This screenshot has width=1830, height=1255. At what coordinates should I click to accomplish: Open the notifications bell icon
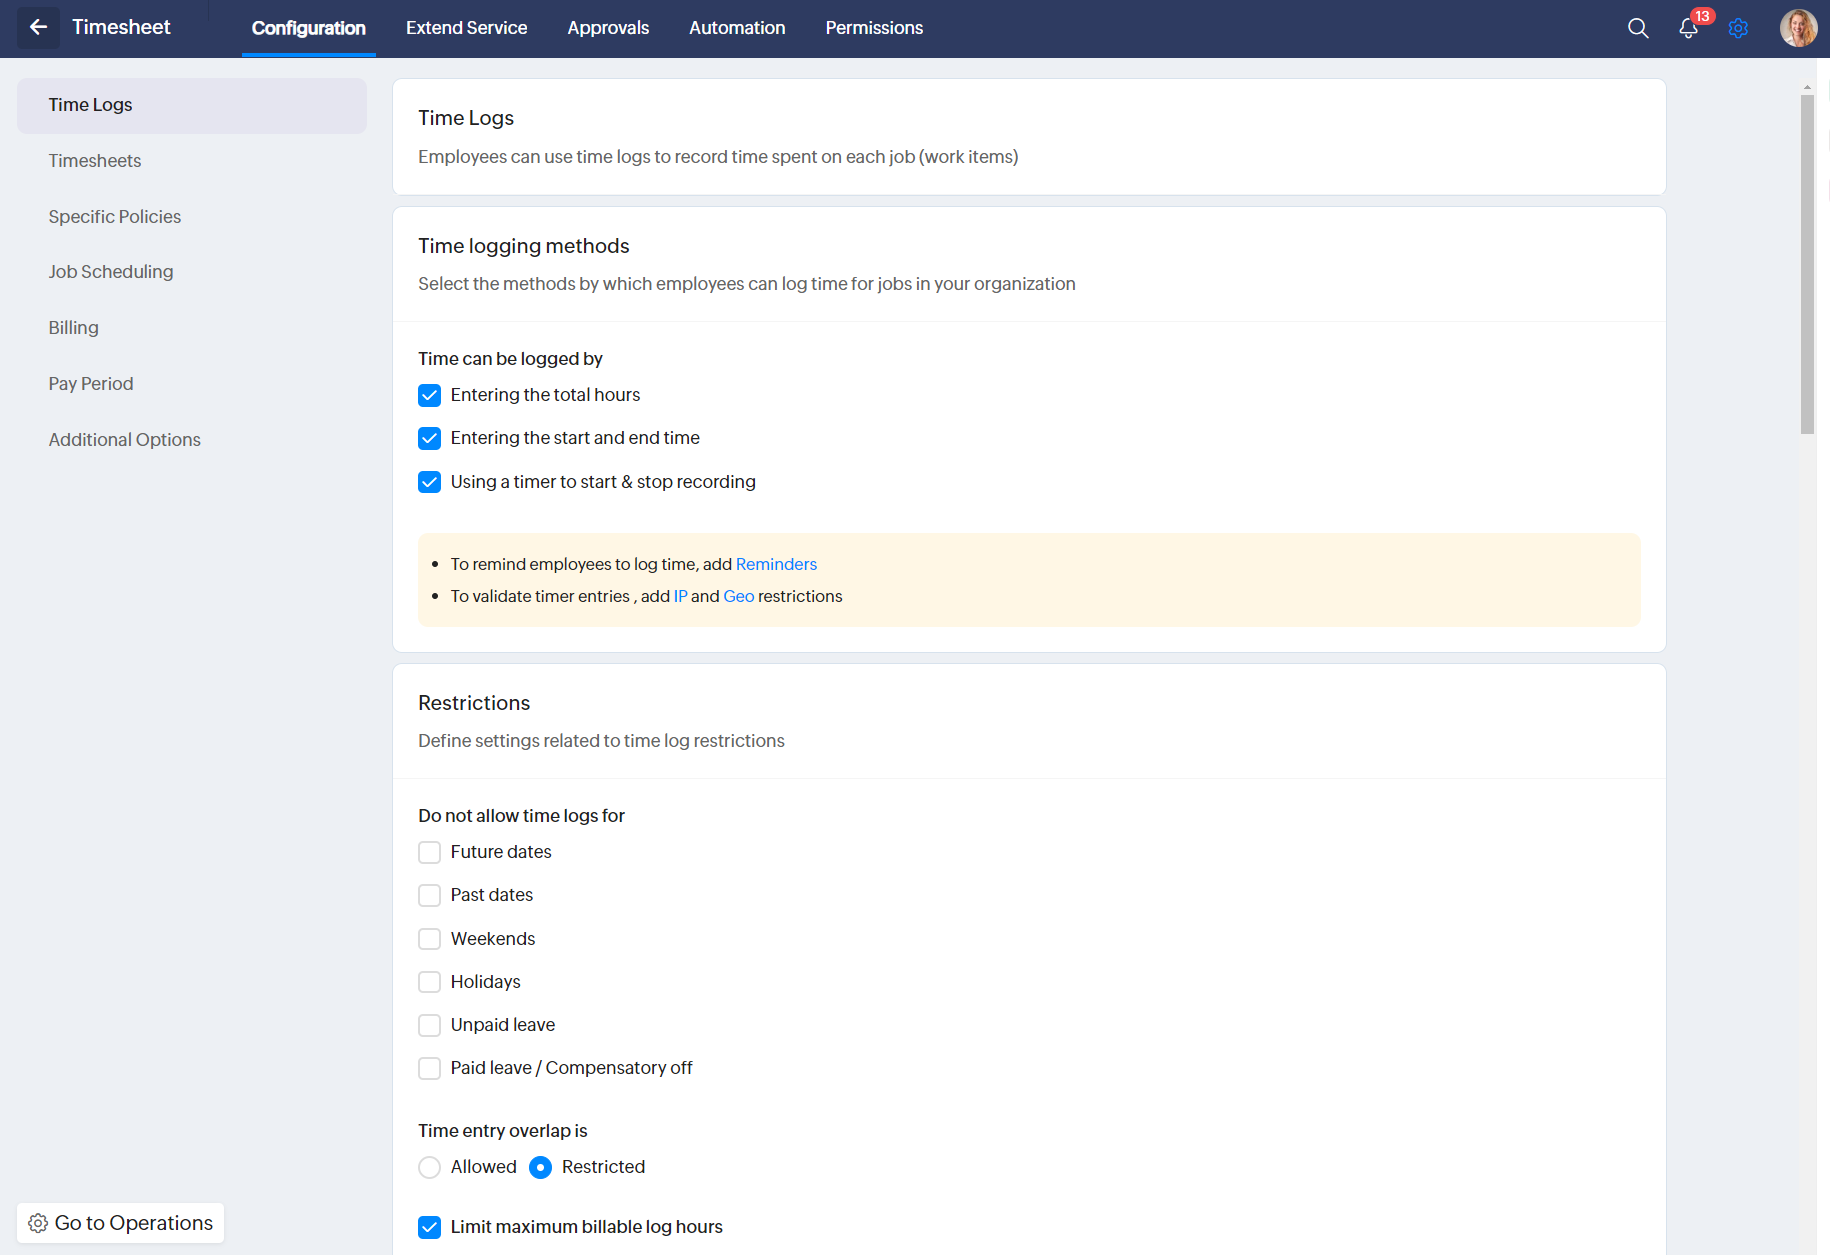click(1688, 28)
